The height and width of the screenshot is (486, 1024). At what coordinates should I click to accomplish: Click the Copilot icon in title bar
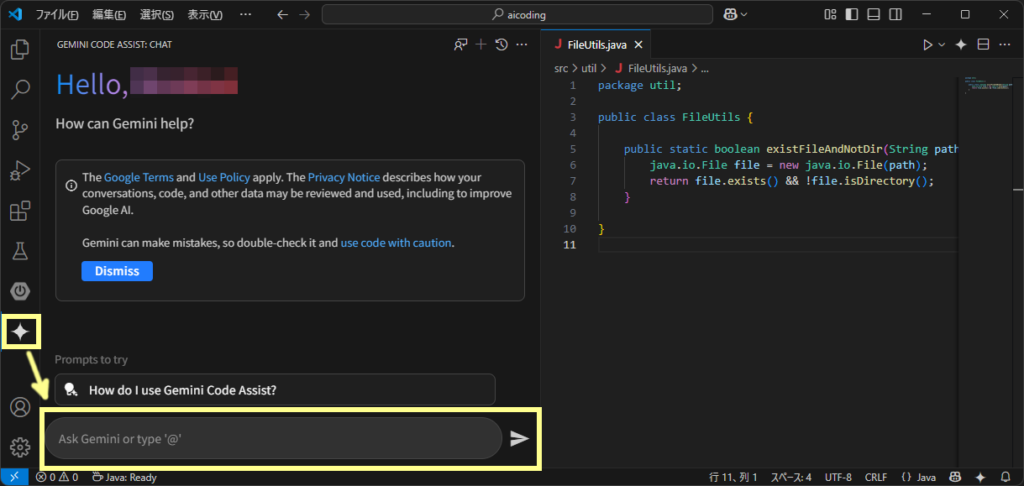[x=730, y=14]
